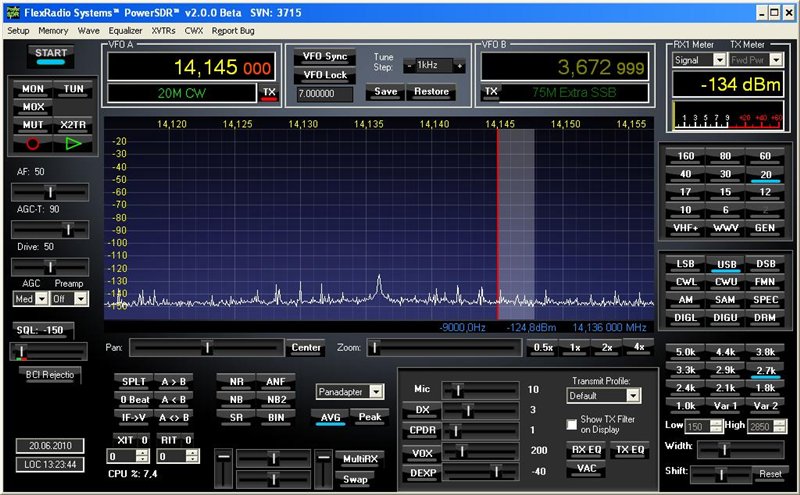
Task: Toggle the MUT mute button
Action: [x=32, y=126]
